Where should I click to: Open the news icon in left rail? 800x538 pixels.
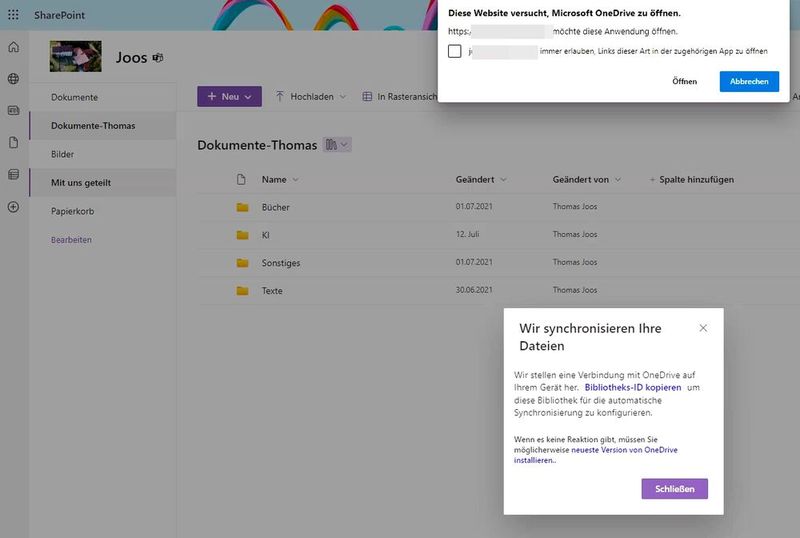[14, 110]
